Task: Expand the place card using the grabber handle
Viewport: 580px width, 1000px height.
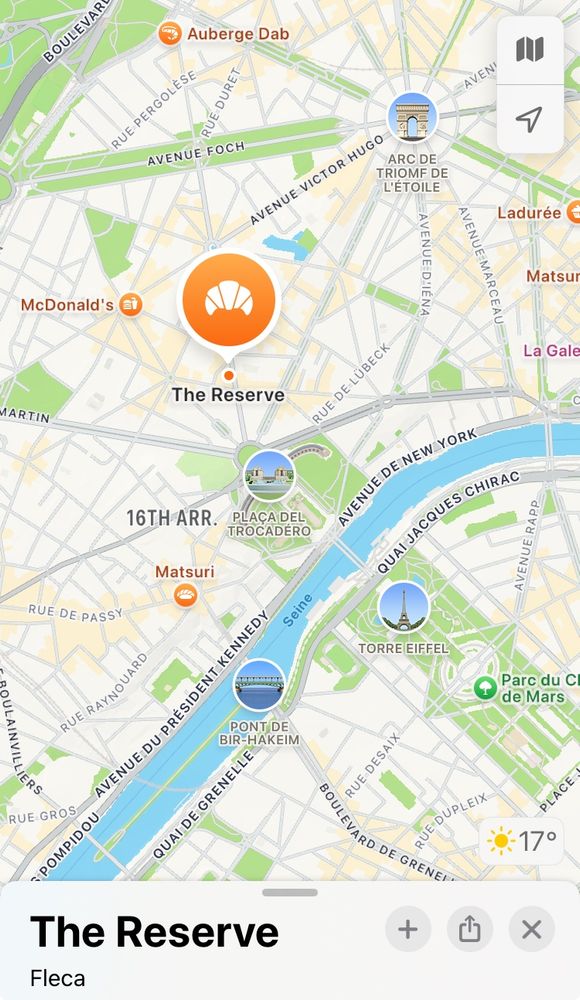Action: 290,892
